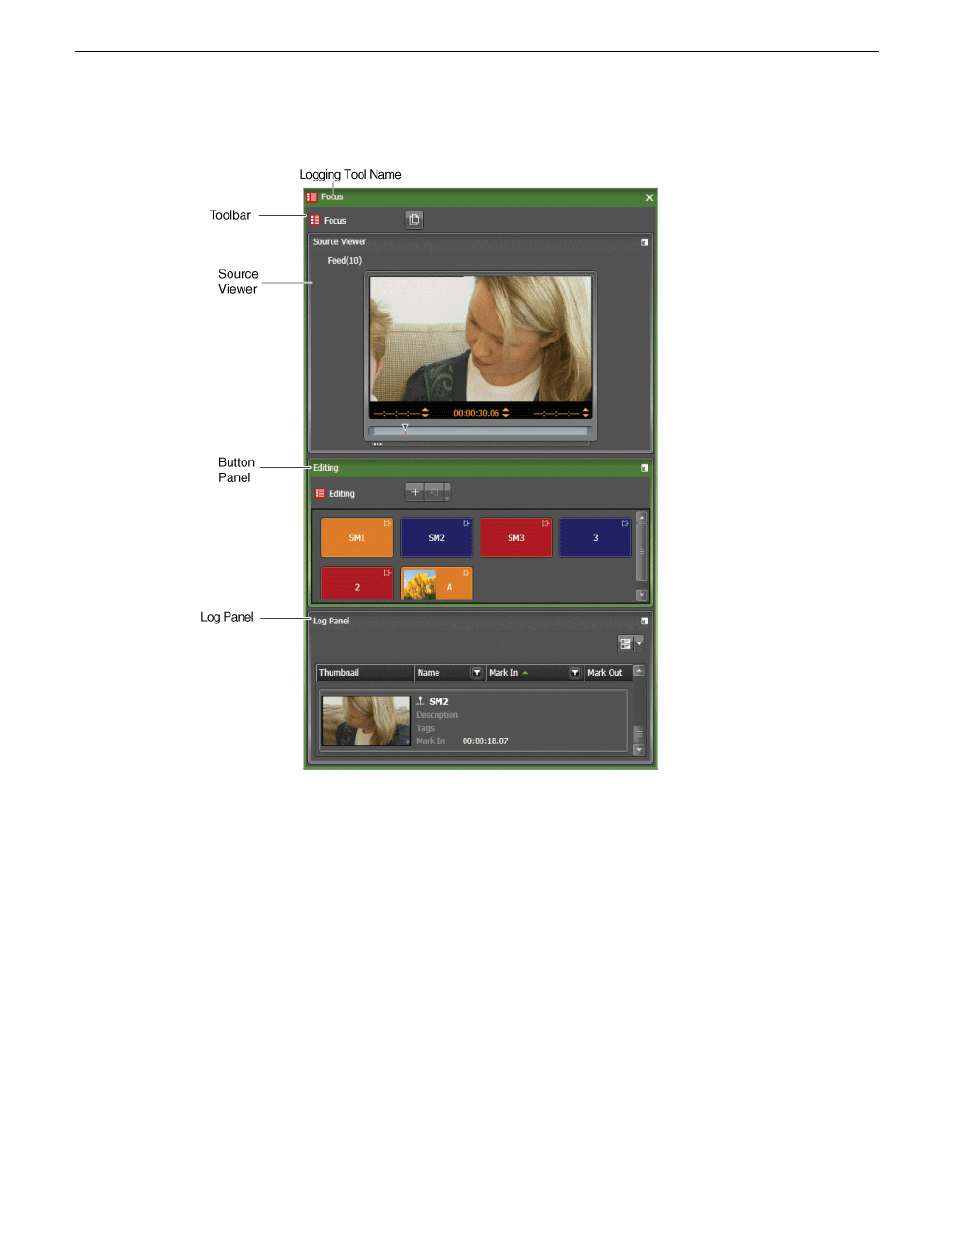The height and width of the screenshot is (1235, 954).
Task: Open the Log Panel view dropdown arrow
Action: coord(639,644)
